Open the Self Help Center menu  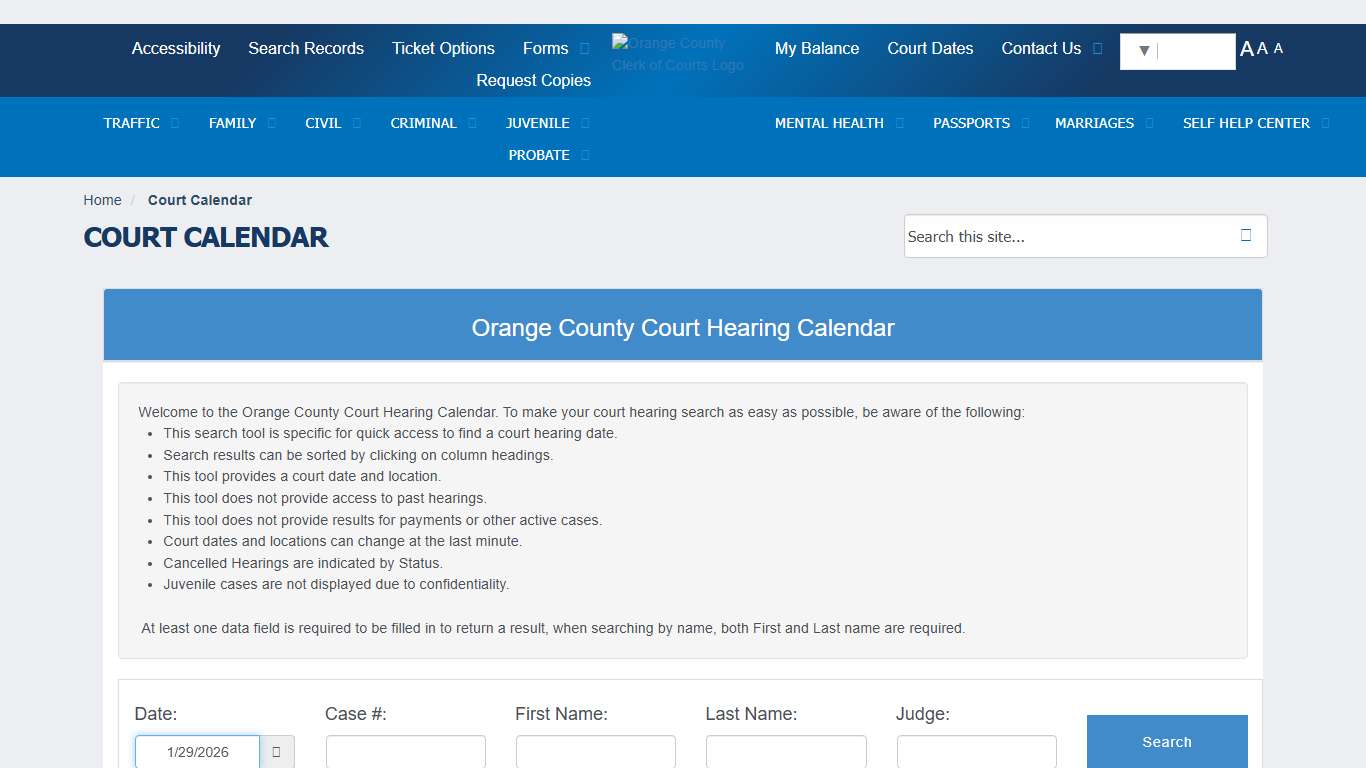pos(1246,123)
